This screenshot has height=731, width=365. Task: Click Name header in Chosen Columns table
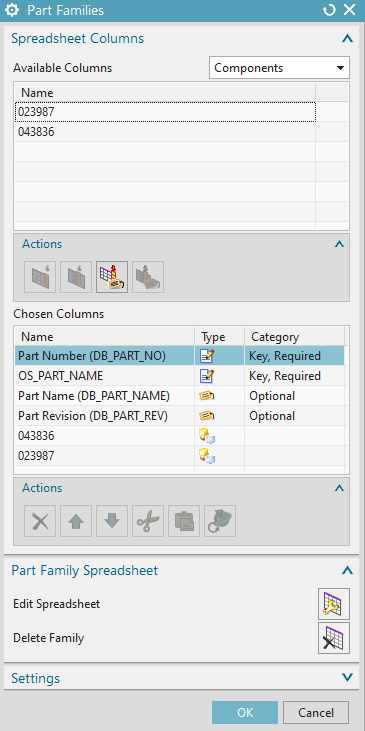coord(104,337)
